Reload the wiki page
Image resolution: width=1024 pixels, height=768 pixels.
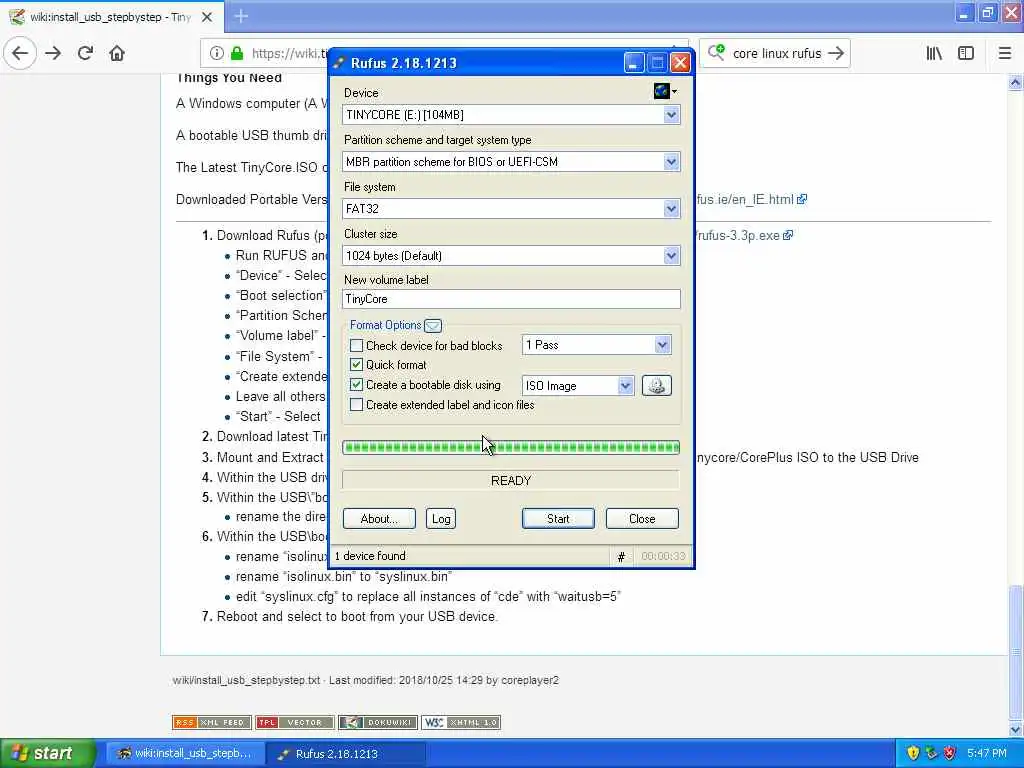tap(85, 53)
